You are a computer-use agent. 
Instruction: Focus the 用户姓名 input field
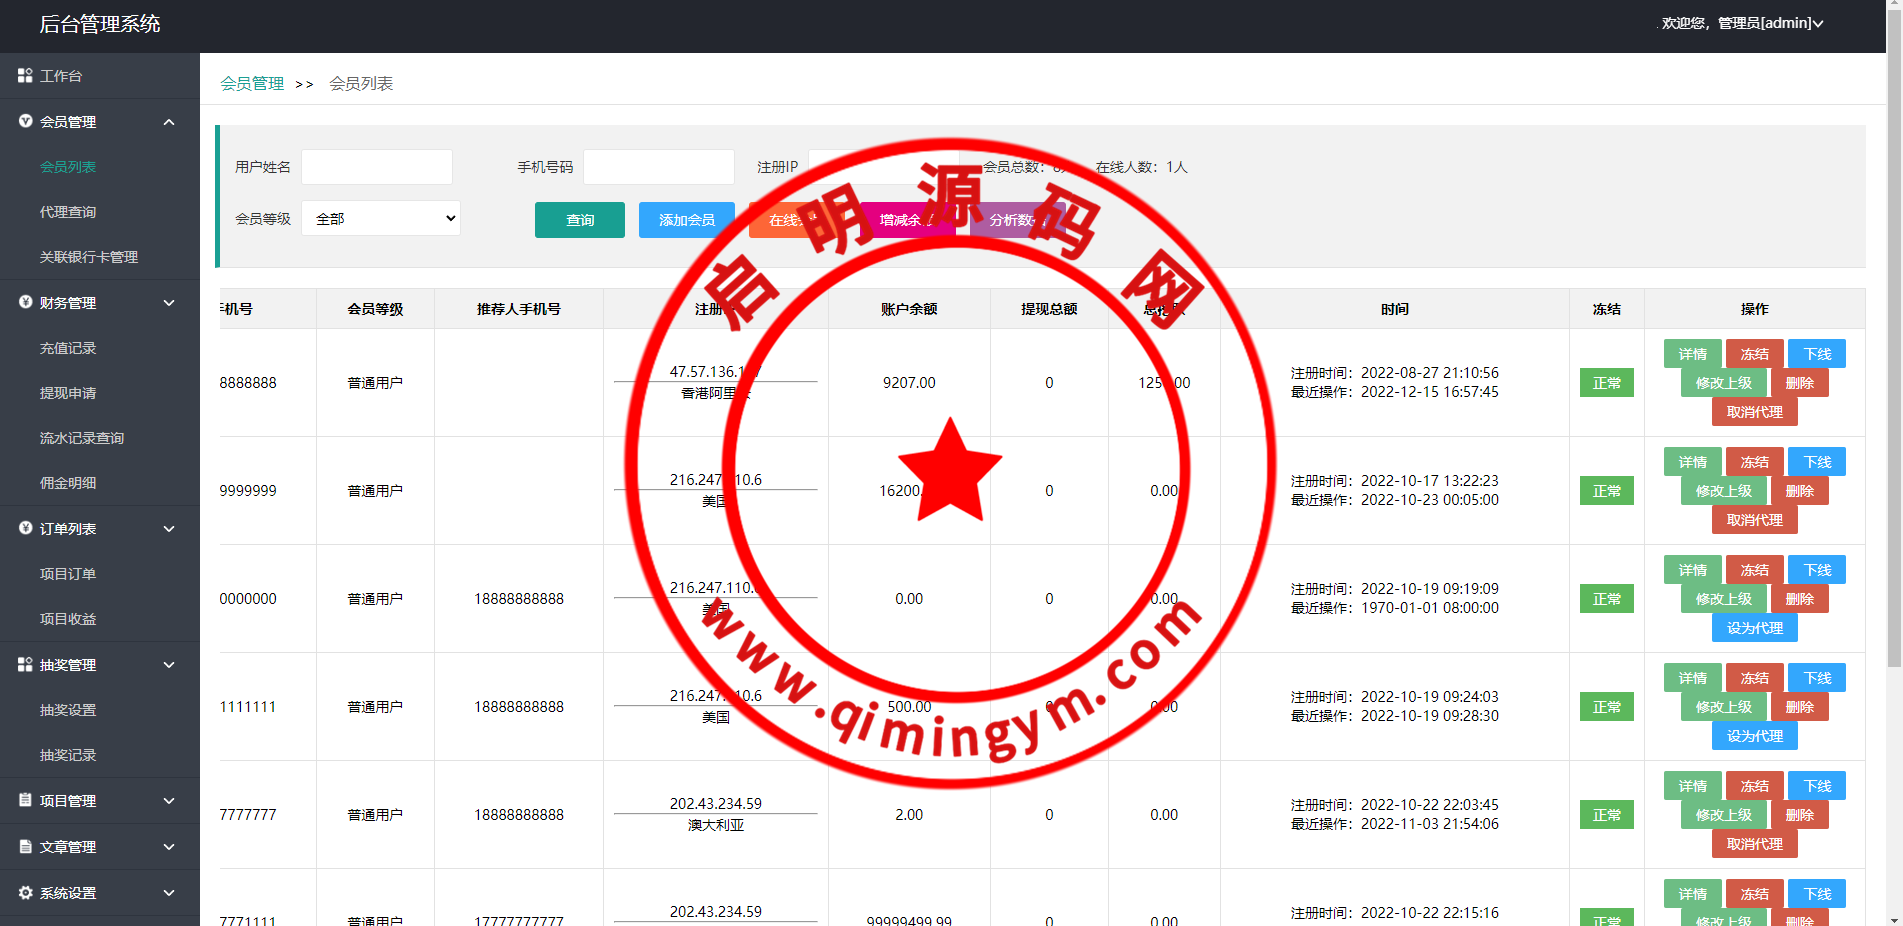coord(377,167)
